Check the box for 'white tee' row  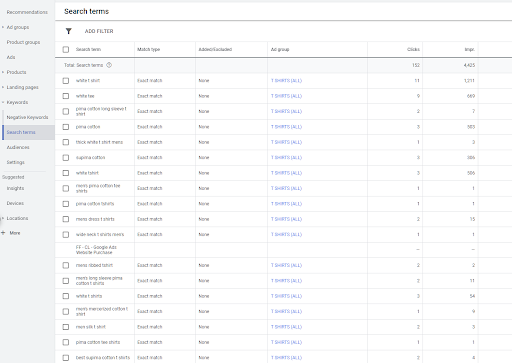(66, 96)
